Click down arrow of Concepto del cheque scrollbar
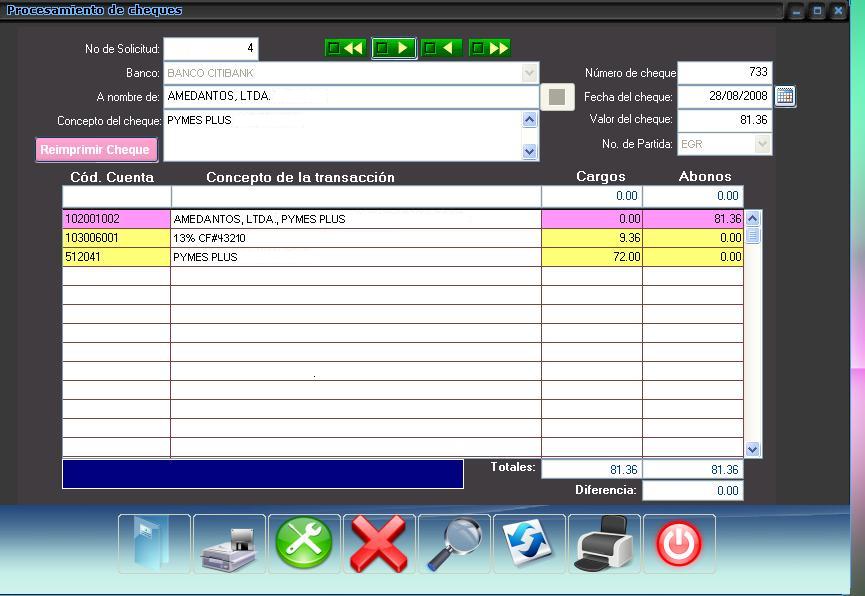The image size is (865, 596). (529, 151)
